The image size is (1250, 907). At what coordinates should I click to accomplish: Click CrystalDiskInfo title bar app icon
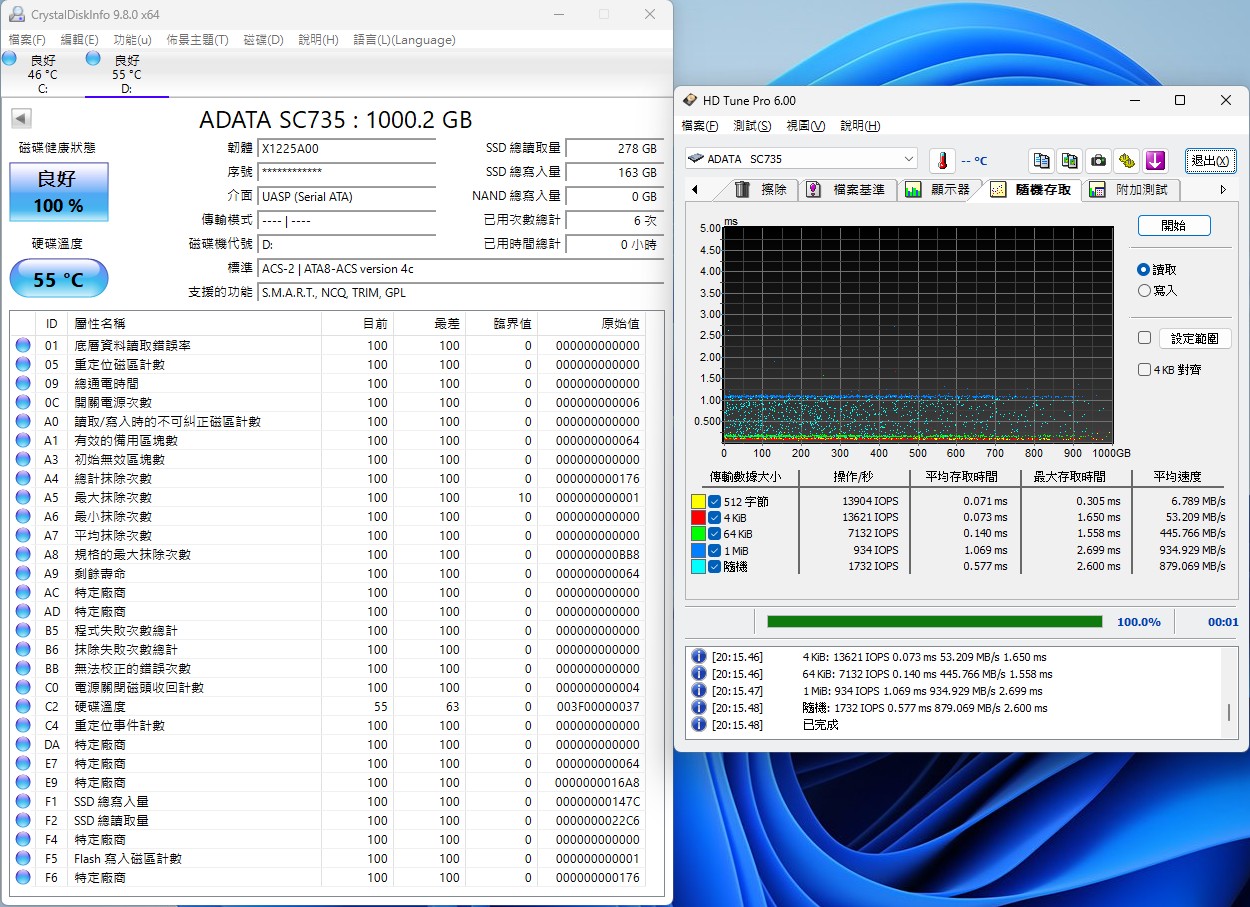[x=17, y=14]
